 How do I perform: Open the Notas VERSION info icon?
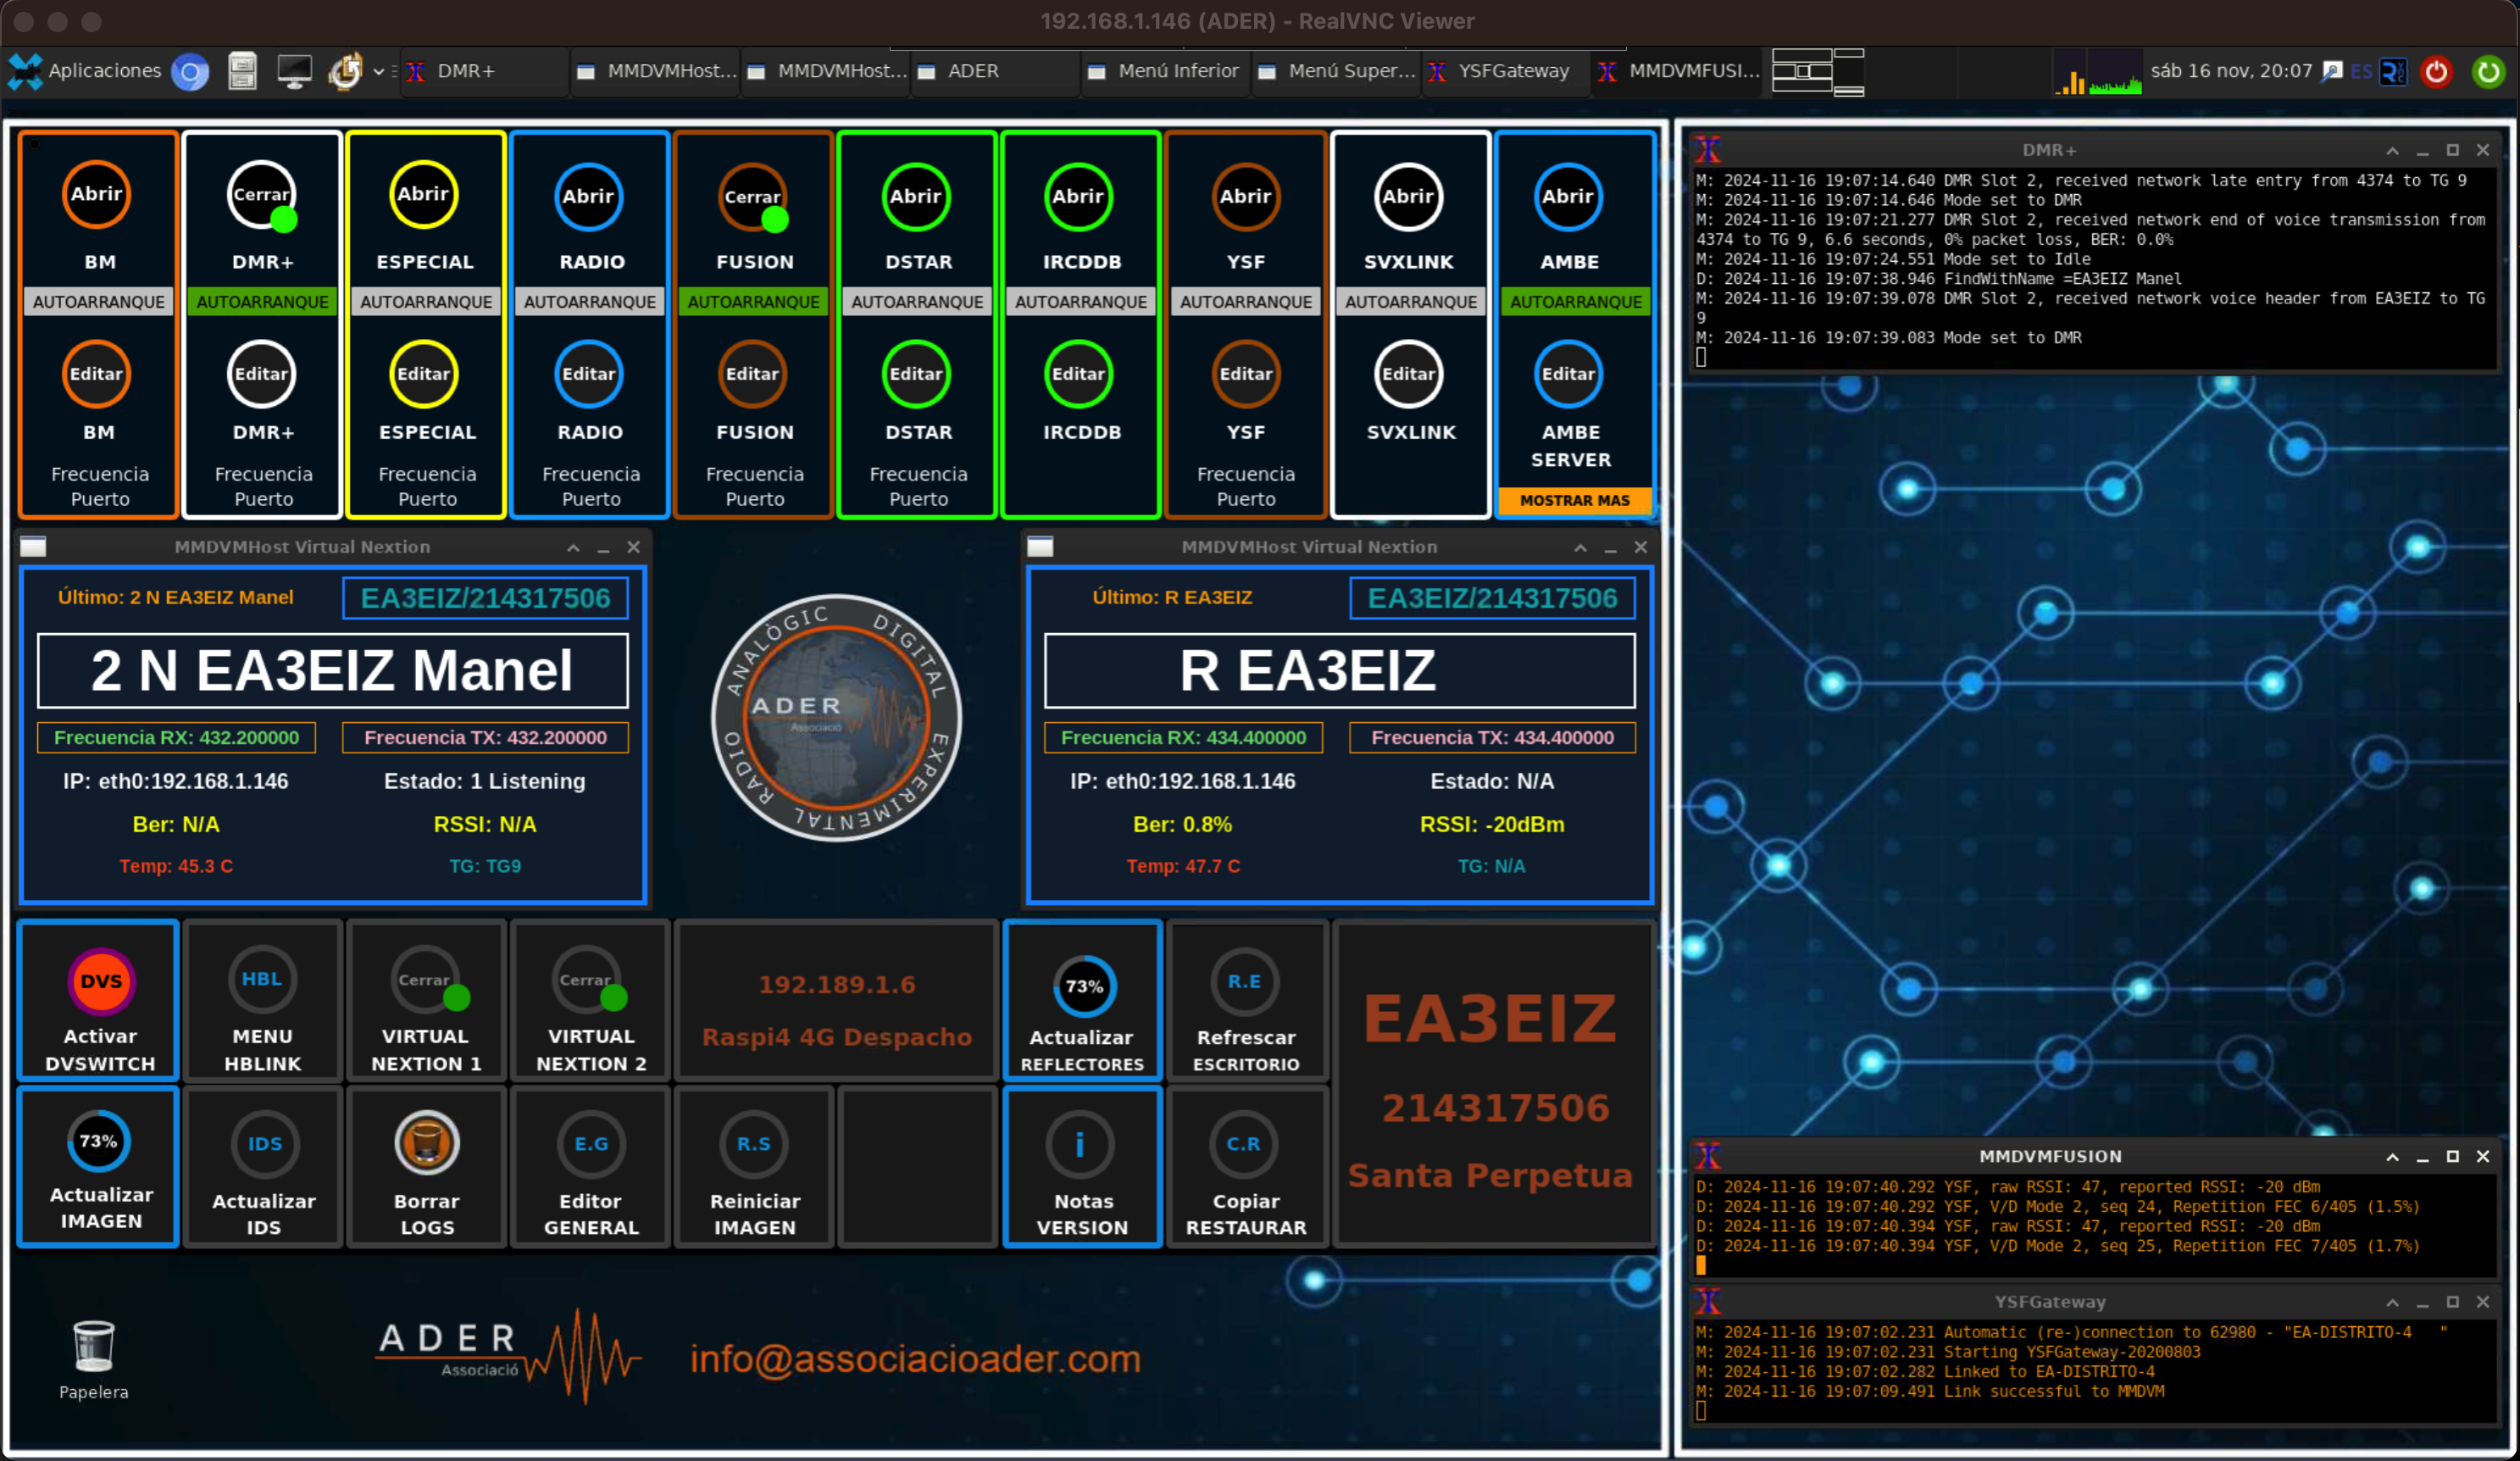[1080, 1145]
